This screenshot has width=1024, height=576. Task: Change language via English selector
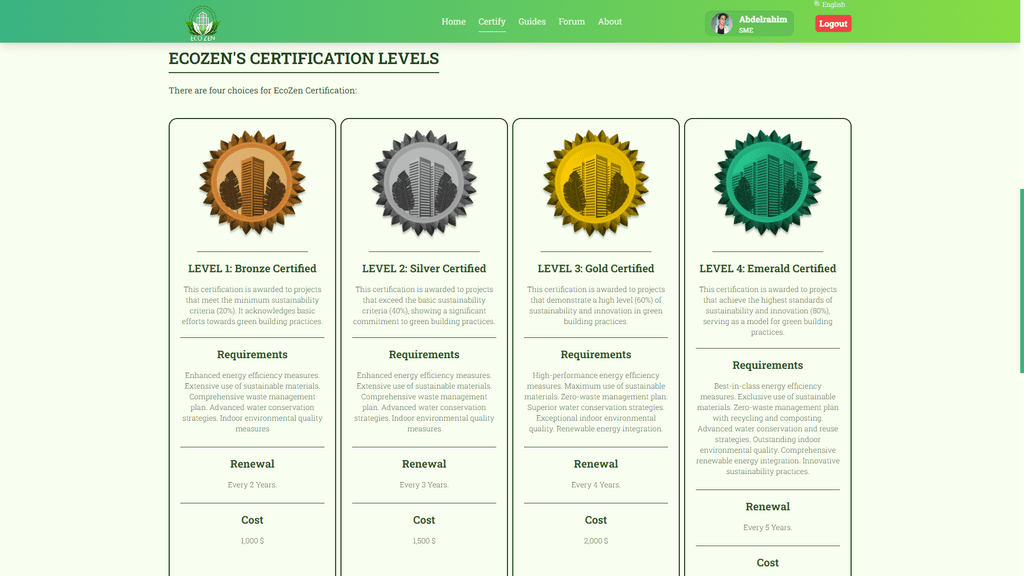coord(833,5)
